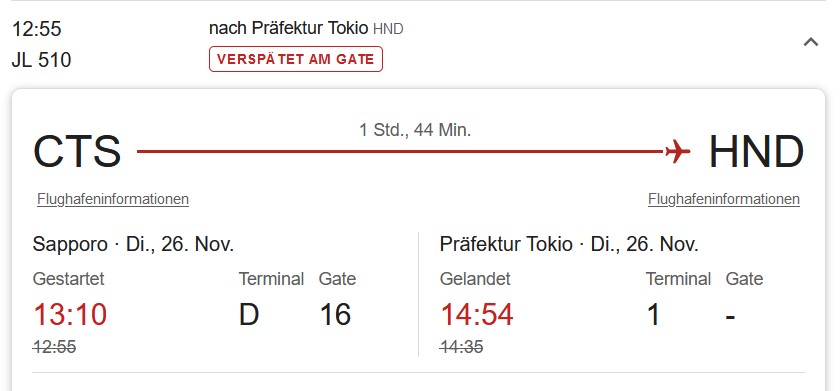Click the red flight progress line
The width and height of the screenshot is (840, 391).
tap(400, 152)
